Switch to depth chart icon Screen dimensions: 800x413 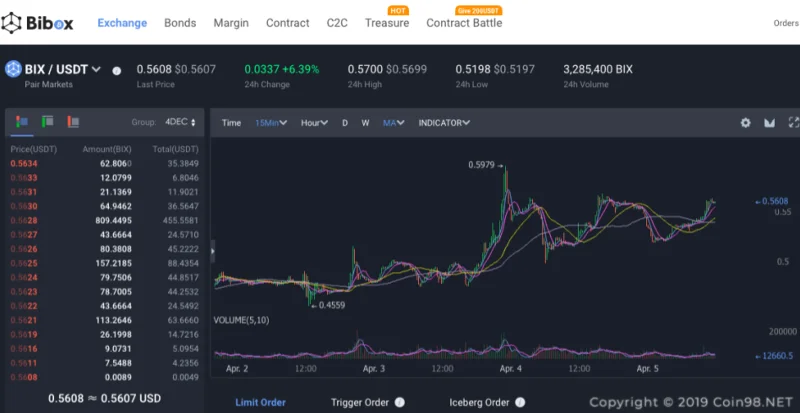[x=769, y=123]
